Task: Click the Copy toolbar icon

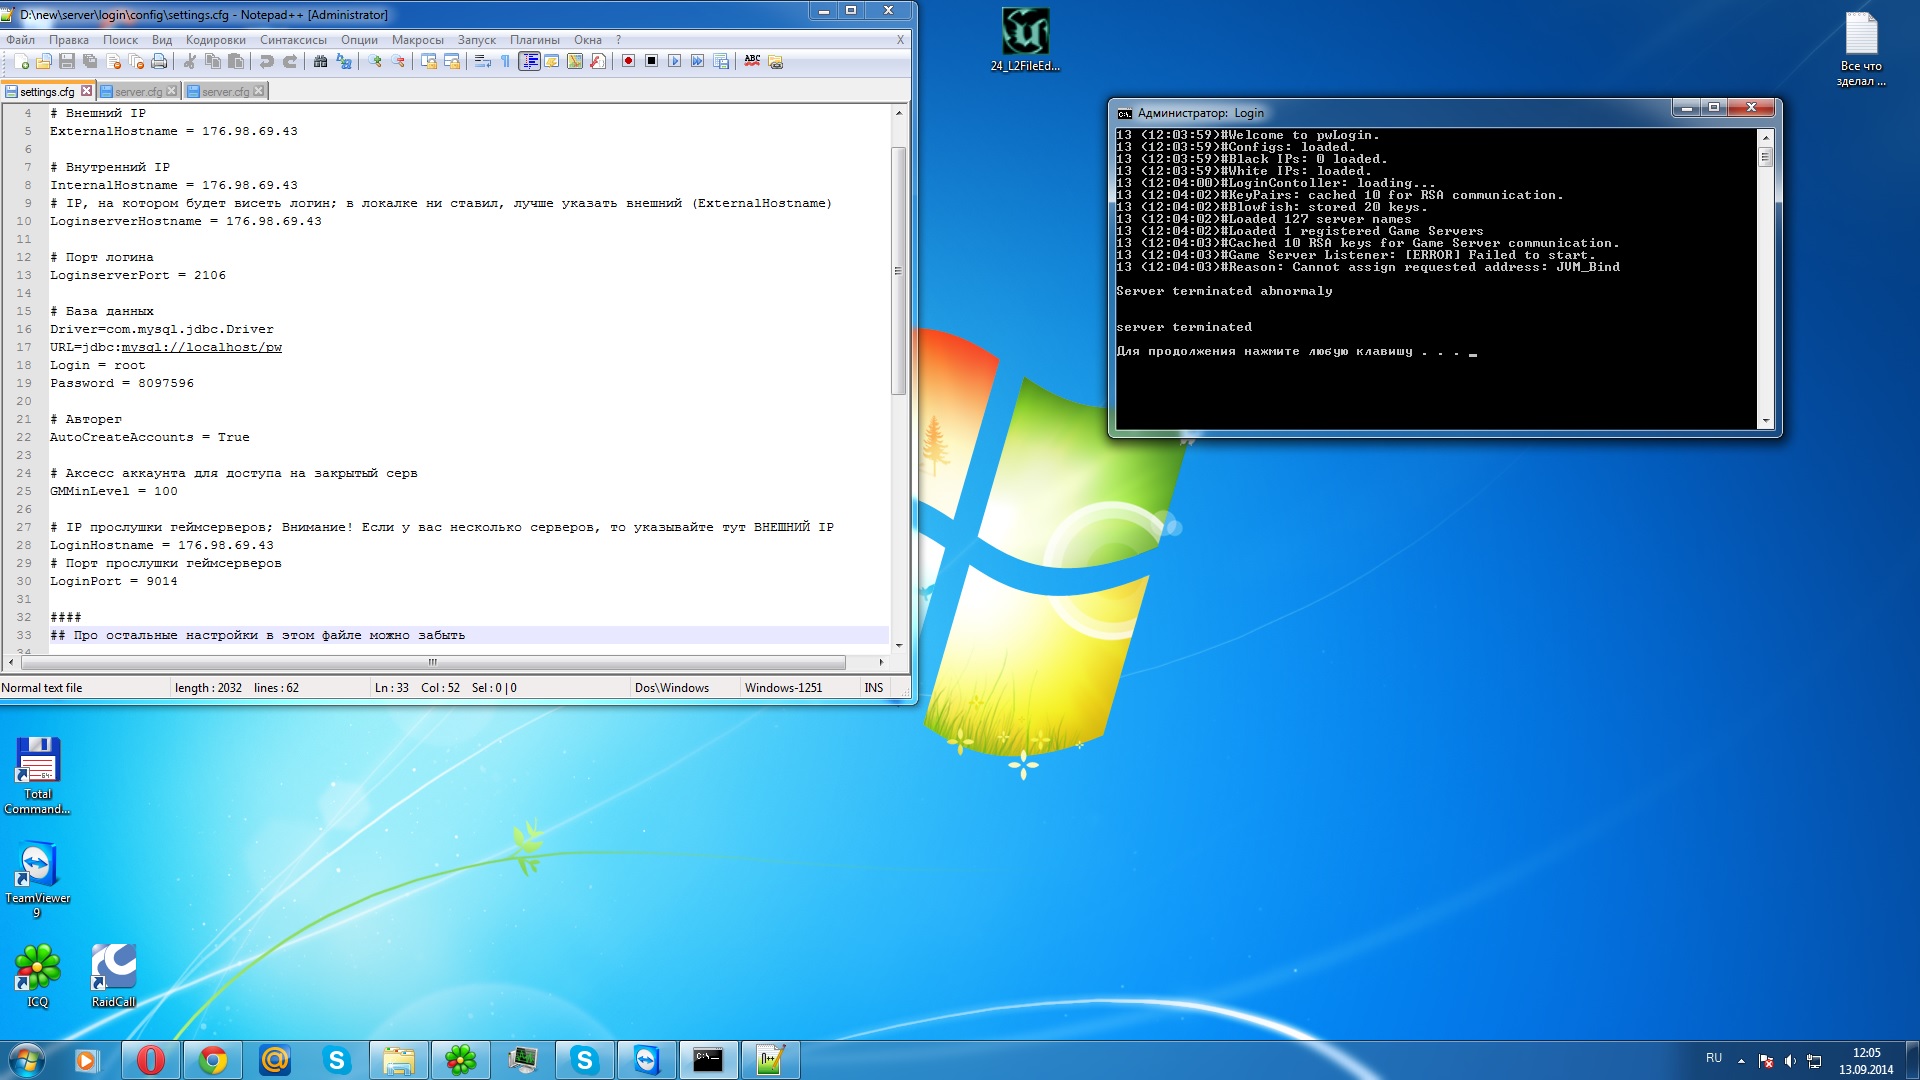Action: tap(212, 61)
